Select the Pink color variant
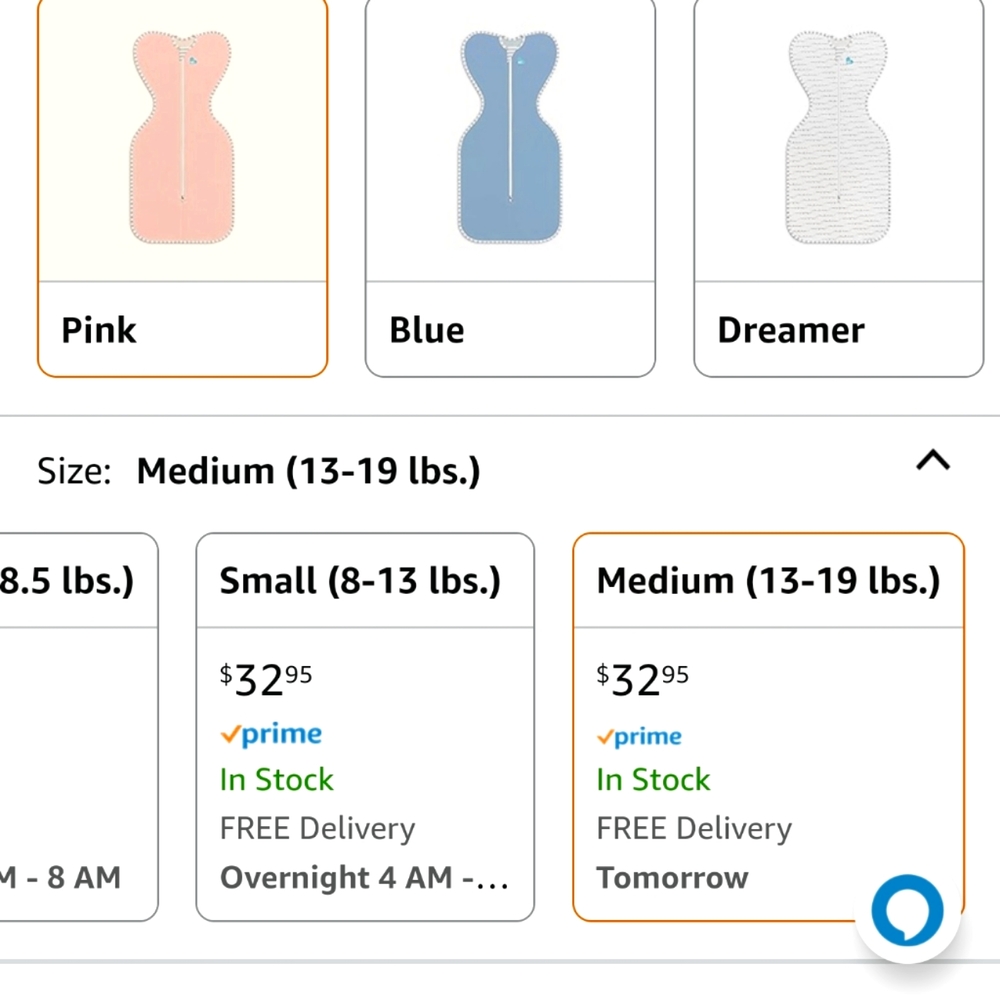Image resolution: width=1000 pixels, height=1000 pixels. [180, 190]
